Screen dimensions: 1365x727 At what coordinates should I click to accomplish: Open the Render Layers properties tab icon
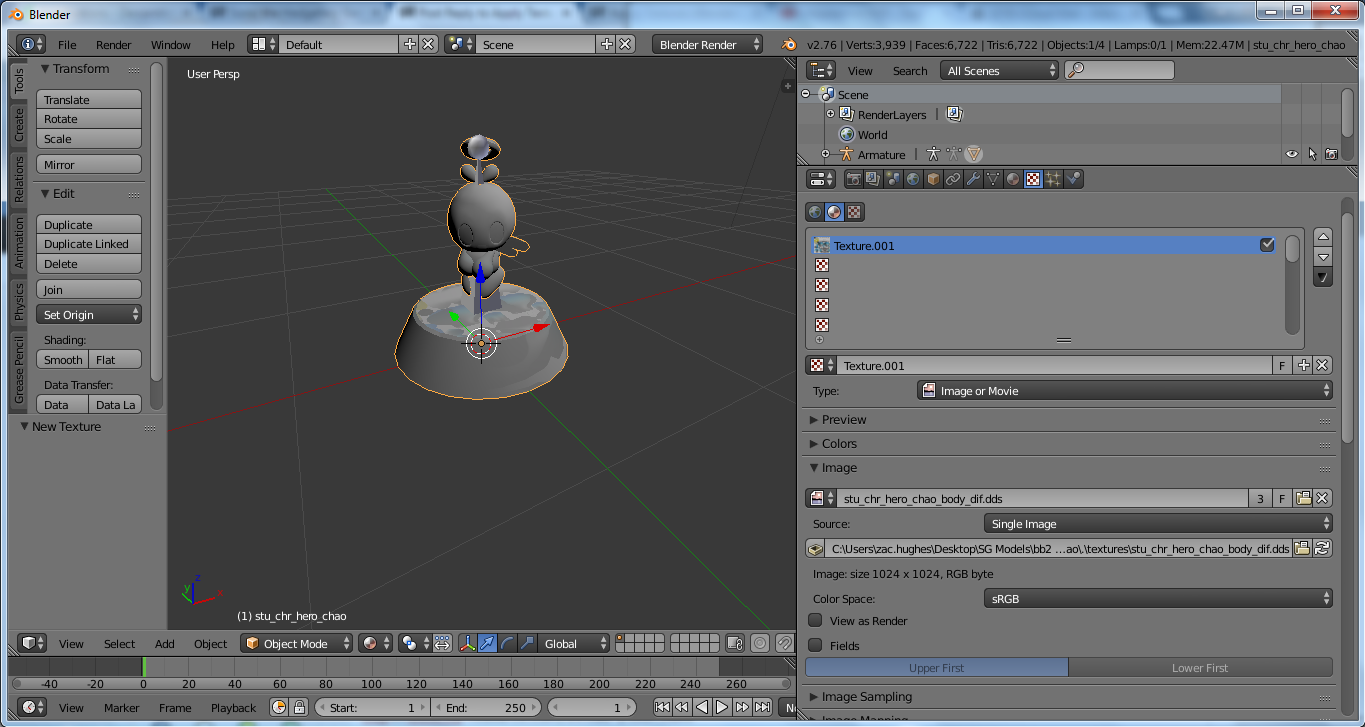(x=873, y=180)
